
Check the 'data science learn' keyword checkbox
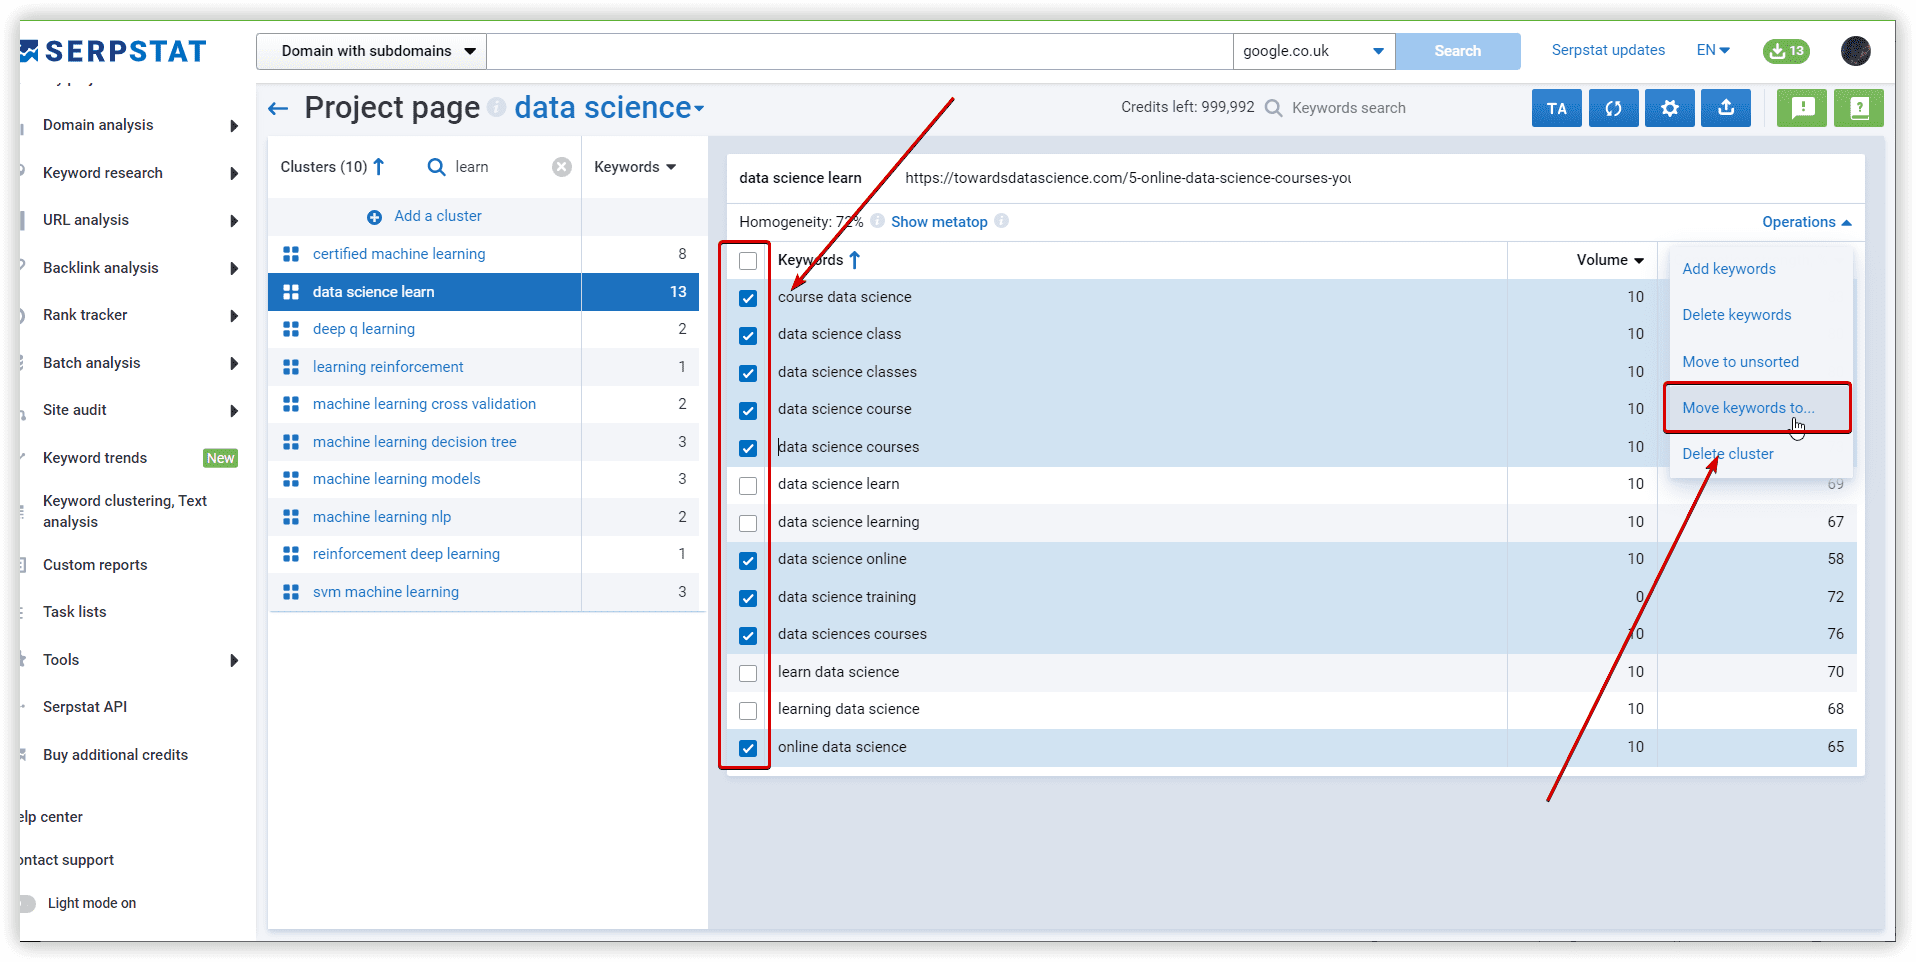pos(748,485)
